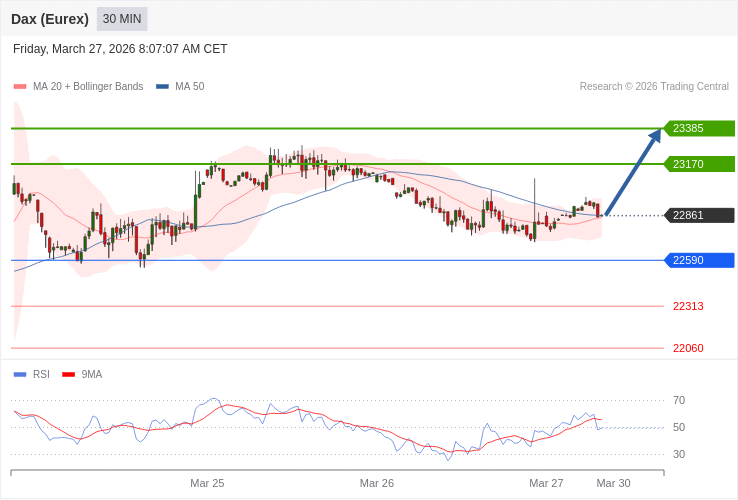The image size is (738, 500).
Task: Click the MA 20 + Bollinger Bands label
Action: (88, 87)
